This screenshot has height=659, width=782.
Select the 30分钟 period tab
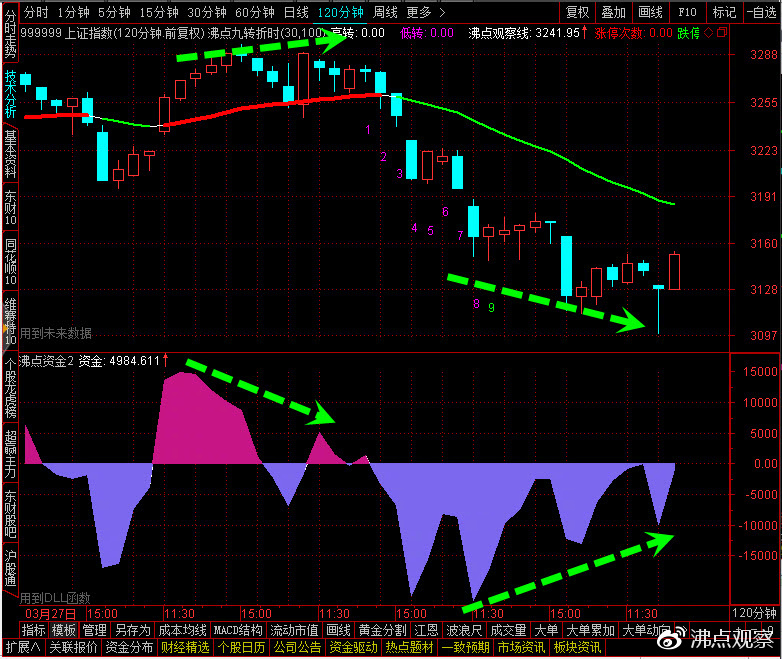[206, 12]
